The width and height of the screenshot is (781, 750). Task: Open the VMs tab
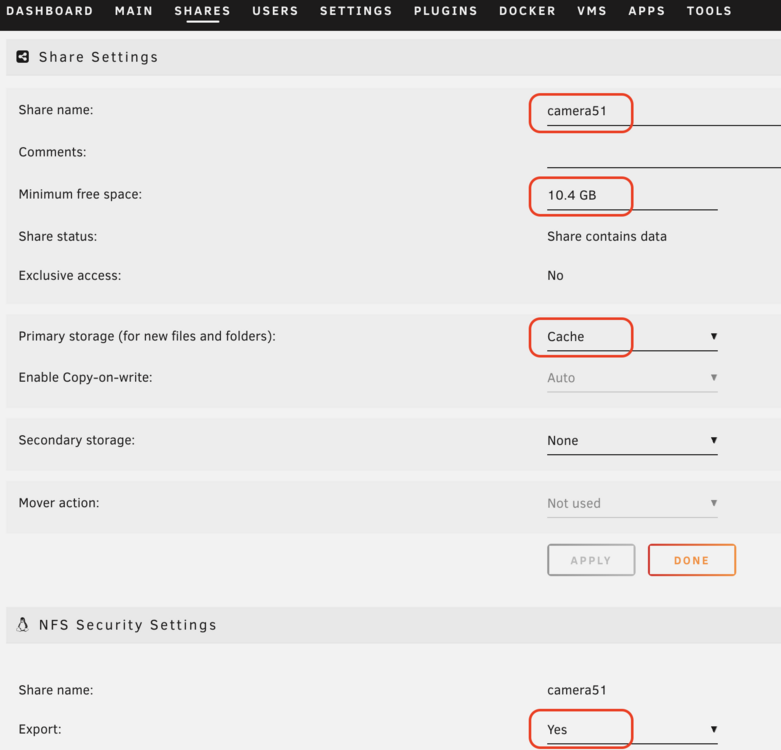(592, 11)
